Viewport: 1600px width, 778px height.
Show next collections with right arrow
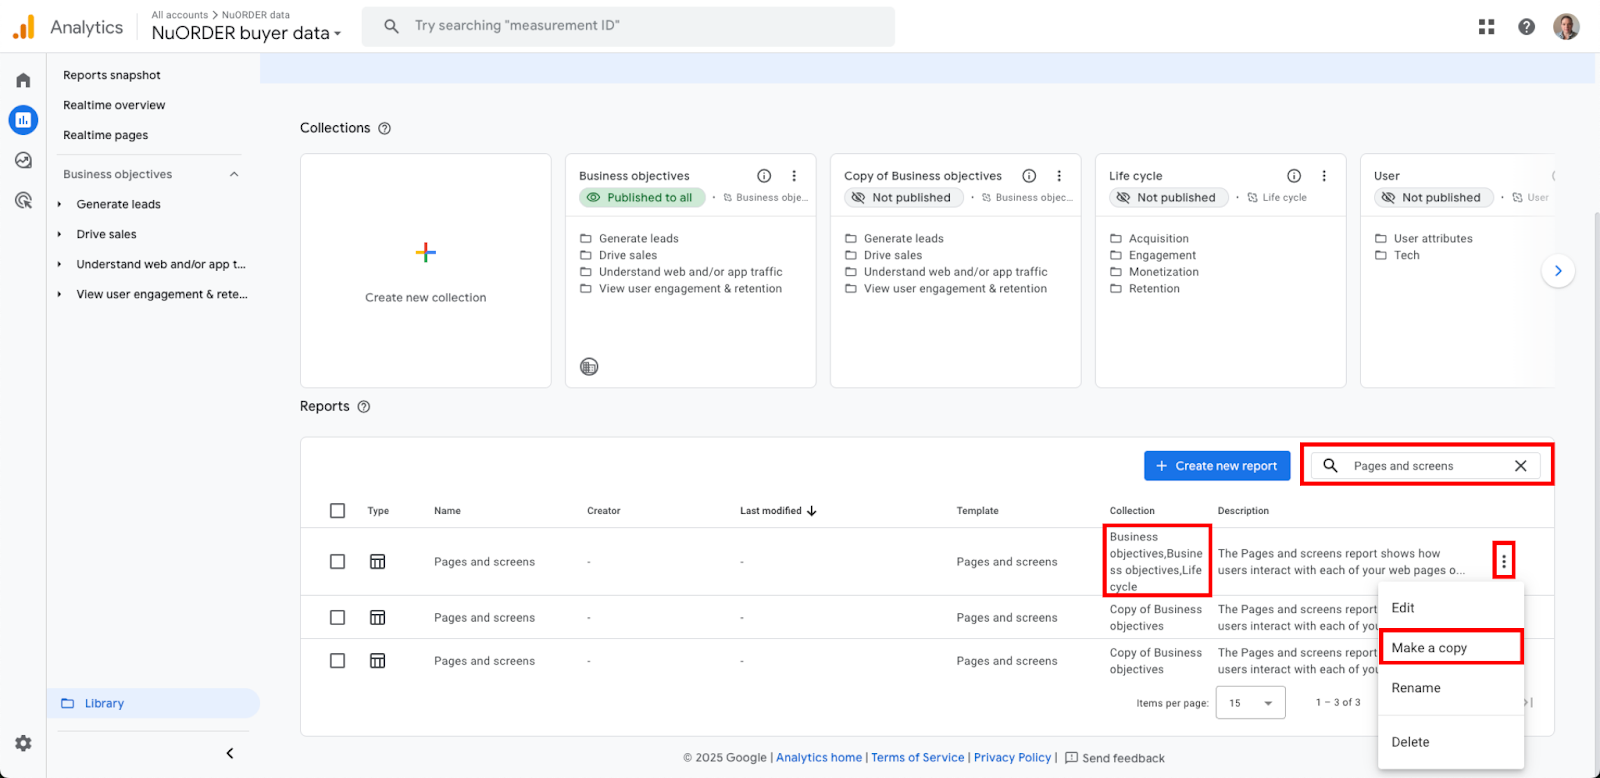1558,271
